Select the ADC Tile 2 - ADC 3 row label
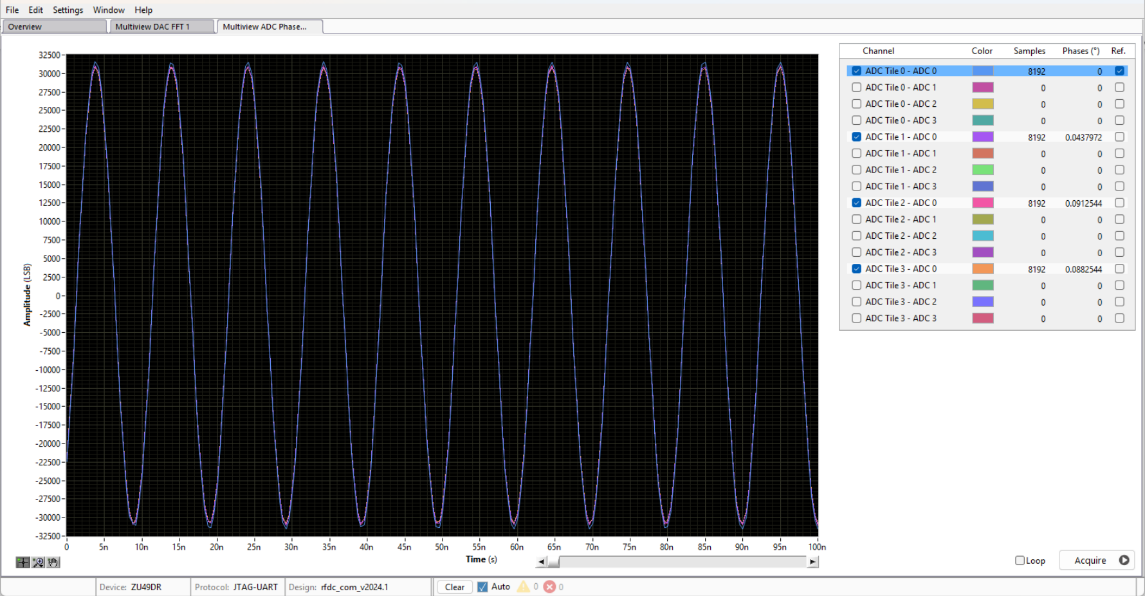Viewport: 1145px width, 596px height. point(900,252)
